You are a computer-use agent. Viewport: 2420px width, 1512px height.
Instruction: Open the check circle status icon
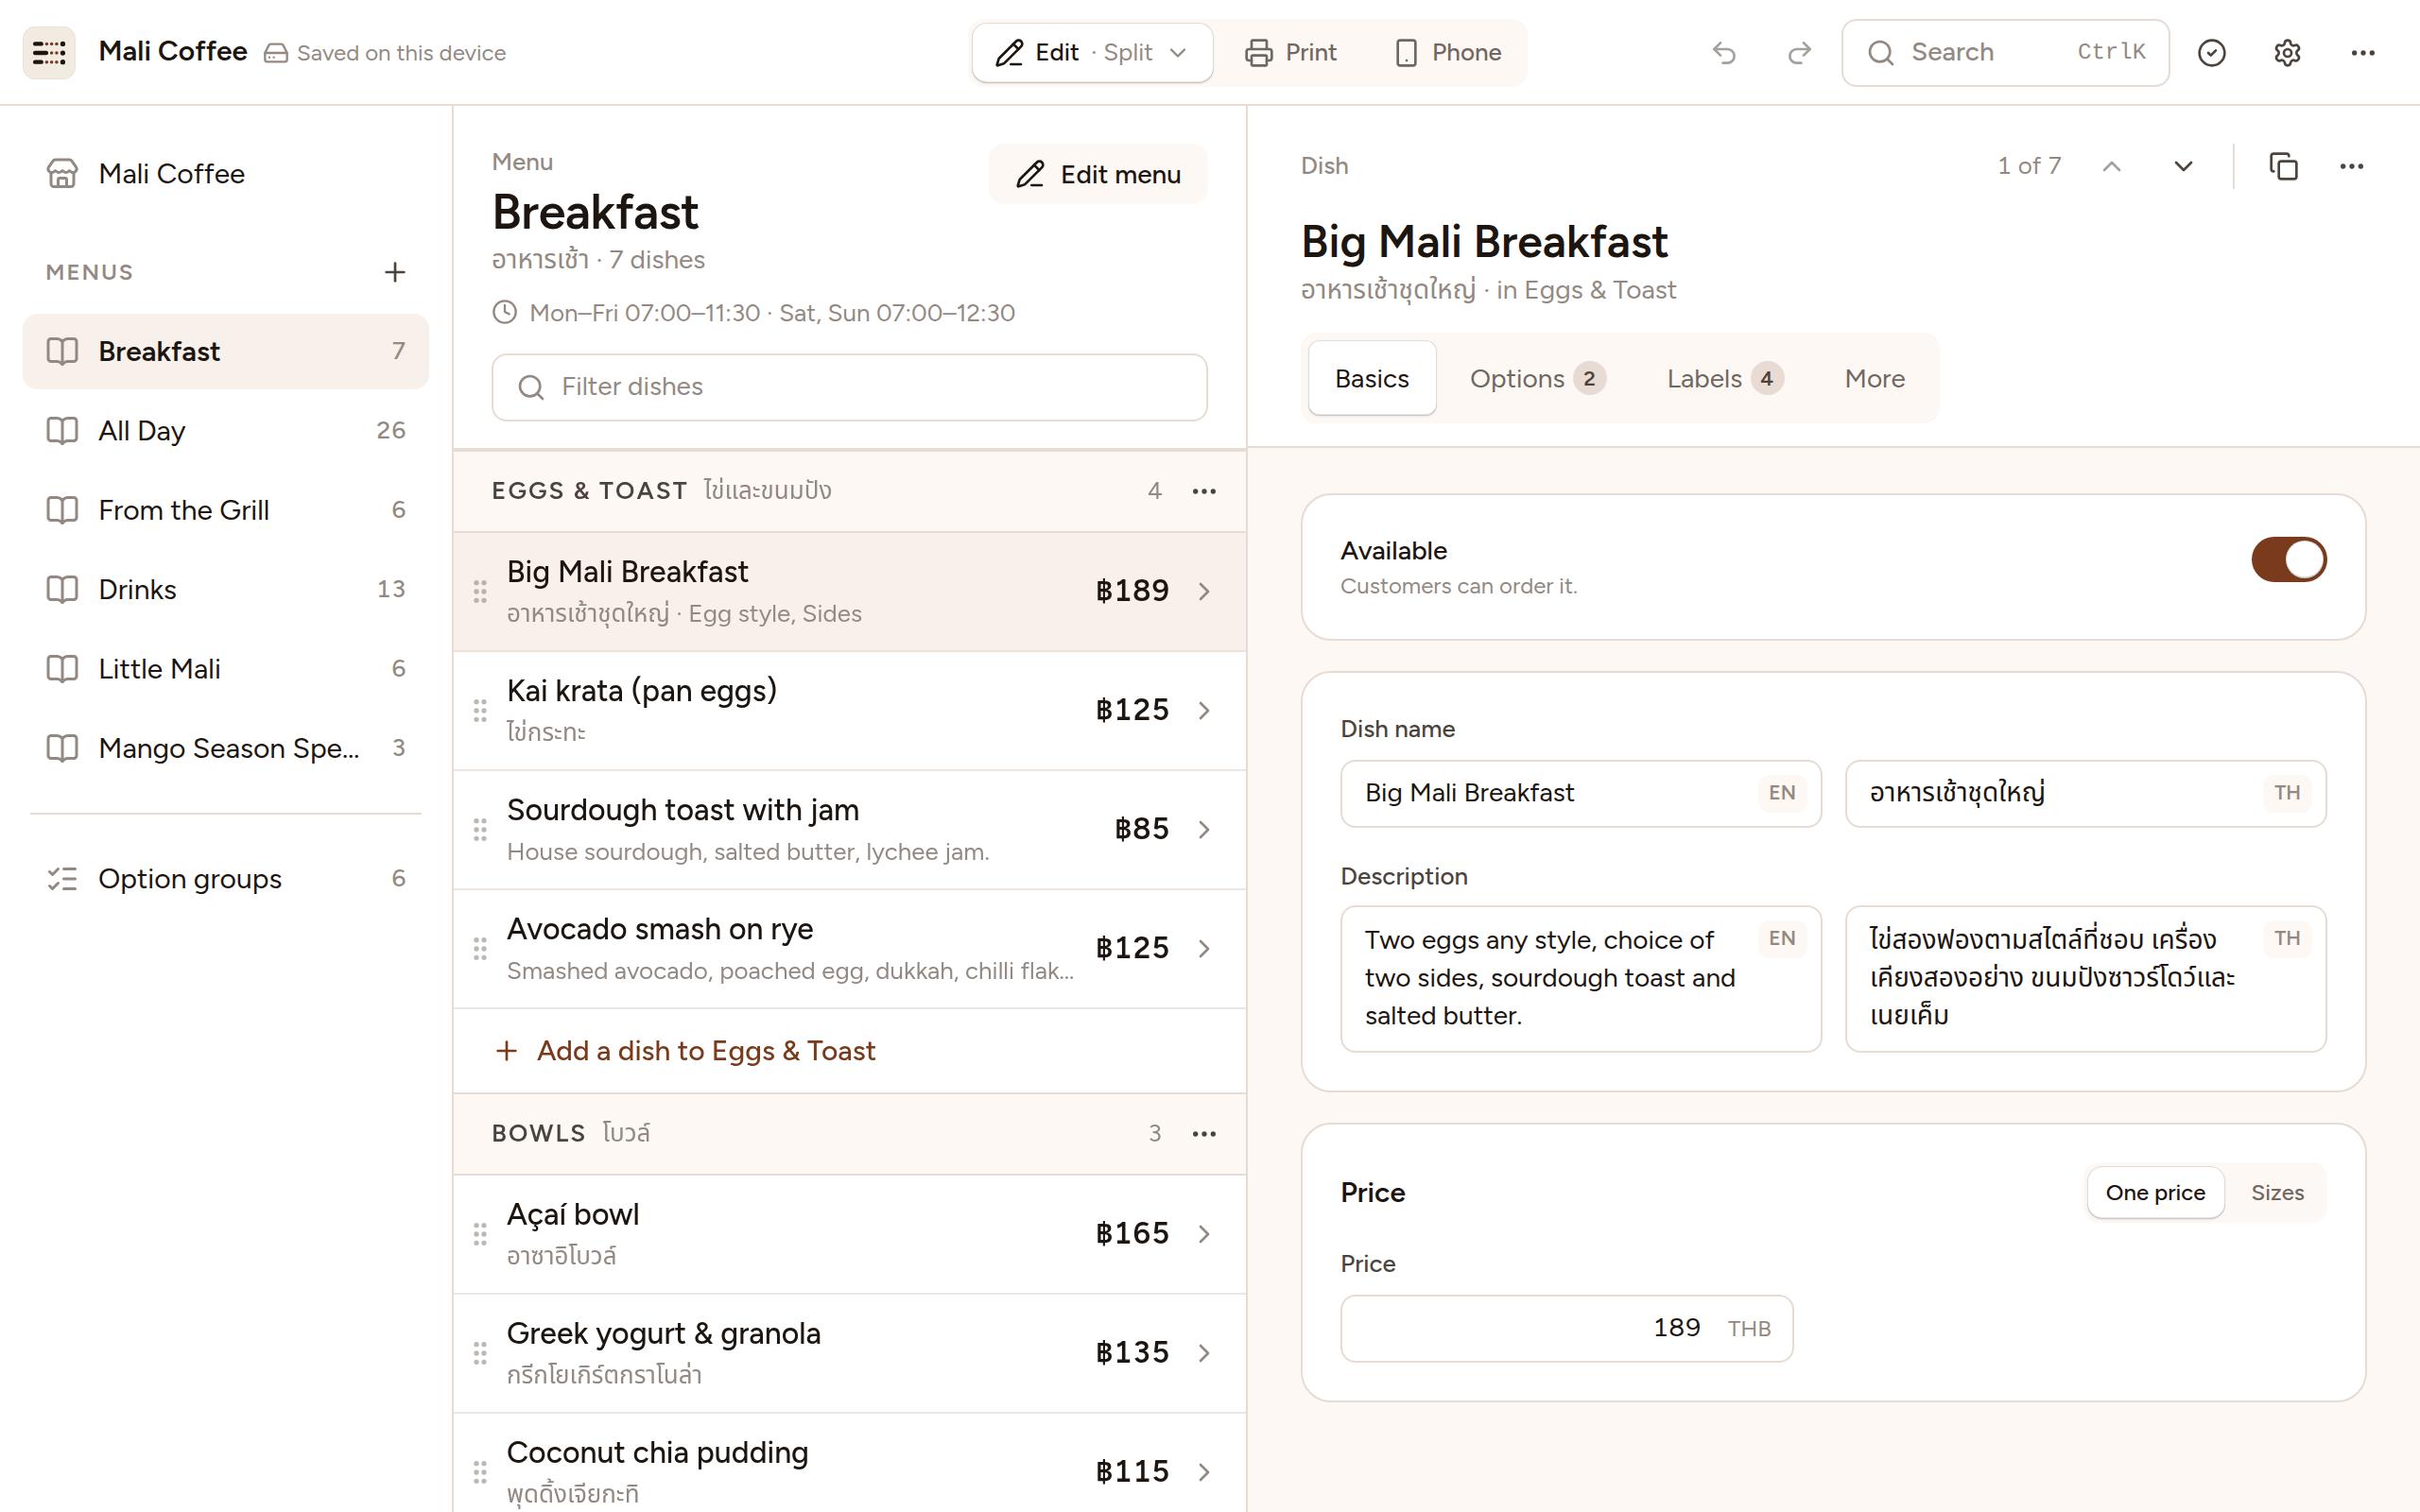click(2211, 52)
